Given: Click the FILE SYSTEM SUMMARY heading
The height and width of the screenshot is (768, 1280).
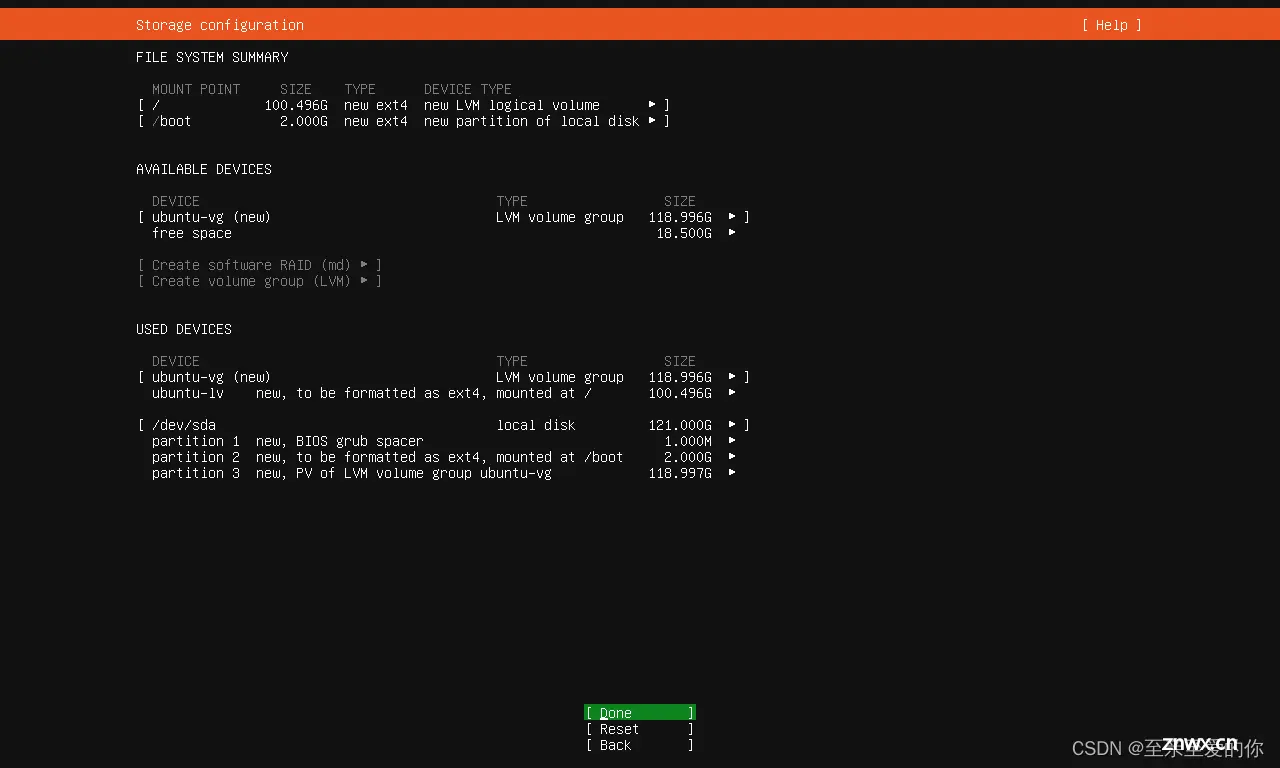Looking at the screenshot, I should tap(212, 57).
